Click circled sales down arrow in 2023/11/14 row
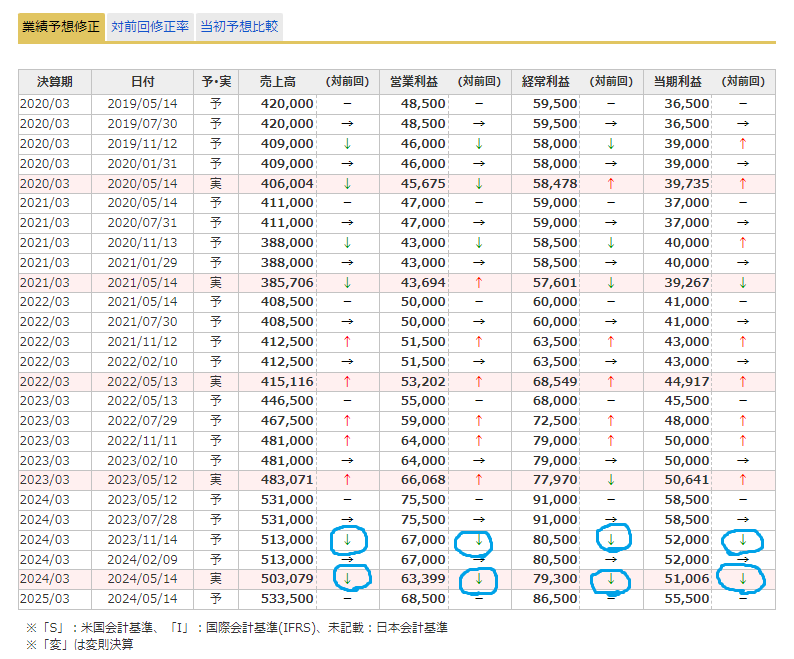The height and width of the screenshot is (659, 794). click(x=347, y=540)
